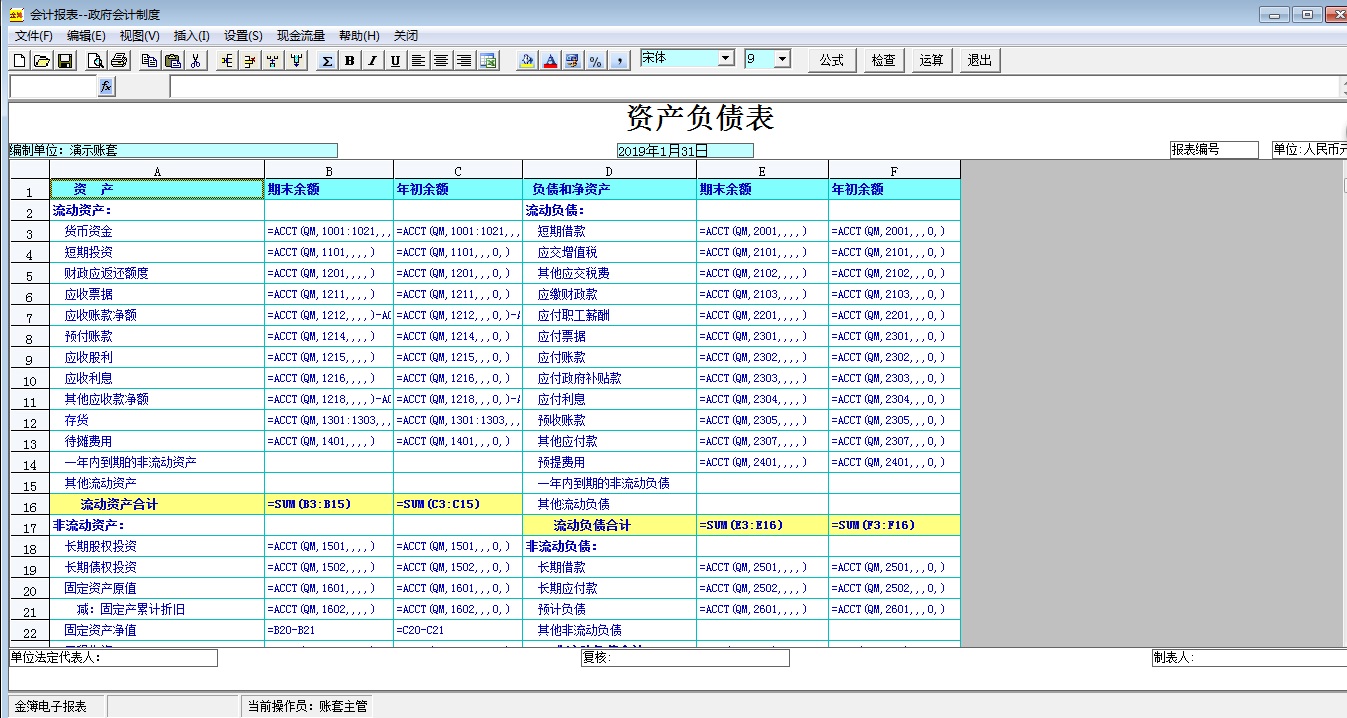Toggle italic formatting
This screenshot has width=1347, height=718.
[371, 60]
